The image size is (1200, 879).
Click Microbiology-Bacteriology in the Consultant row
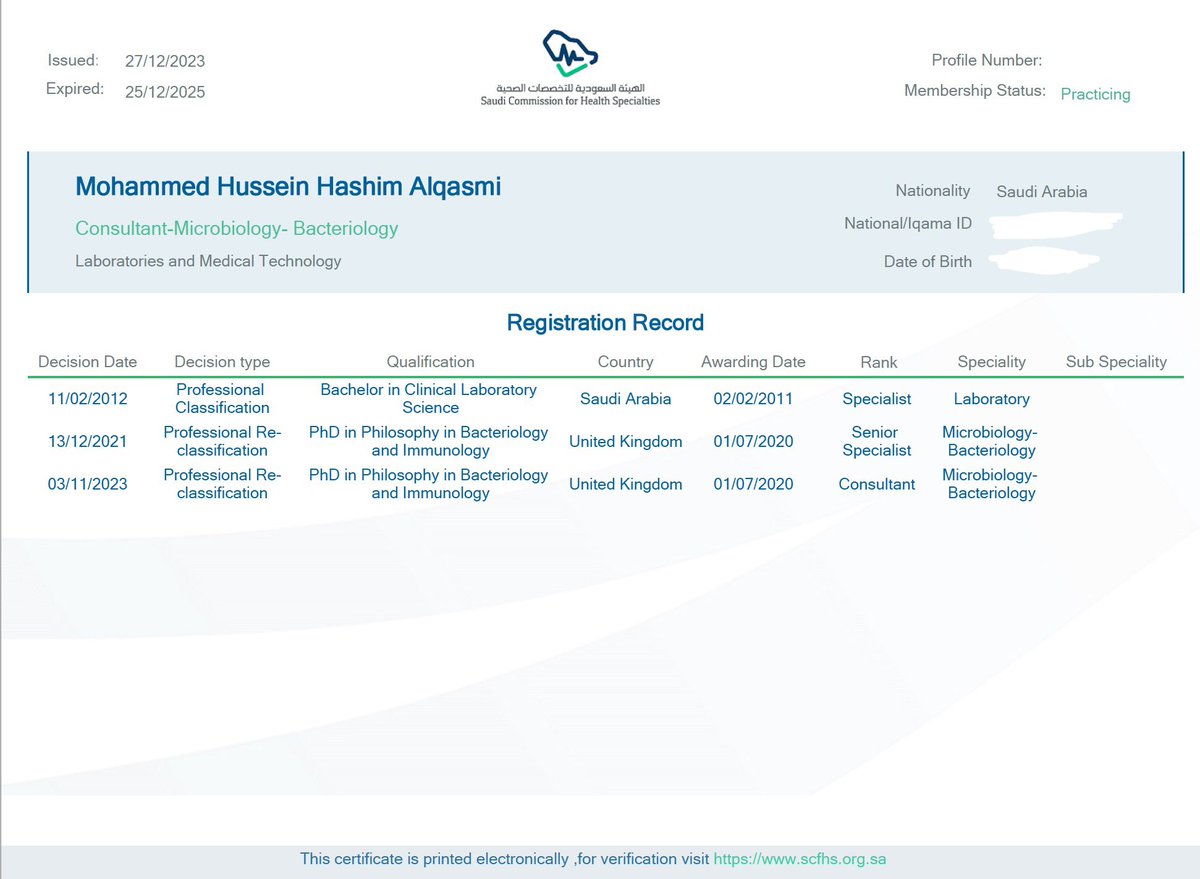pos(991,484)
